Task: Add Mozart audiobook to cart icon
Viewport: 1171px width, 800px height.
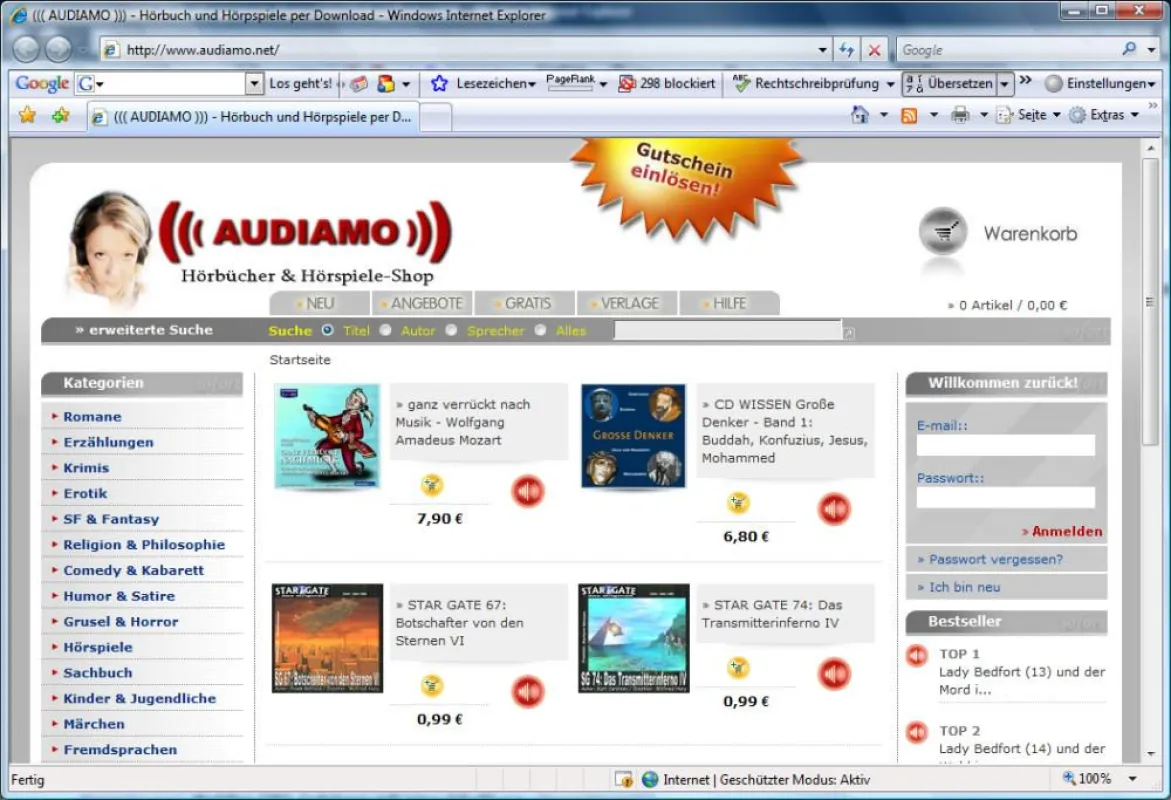Action: click(432, 485)
